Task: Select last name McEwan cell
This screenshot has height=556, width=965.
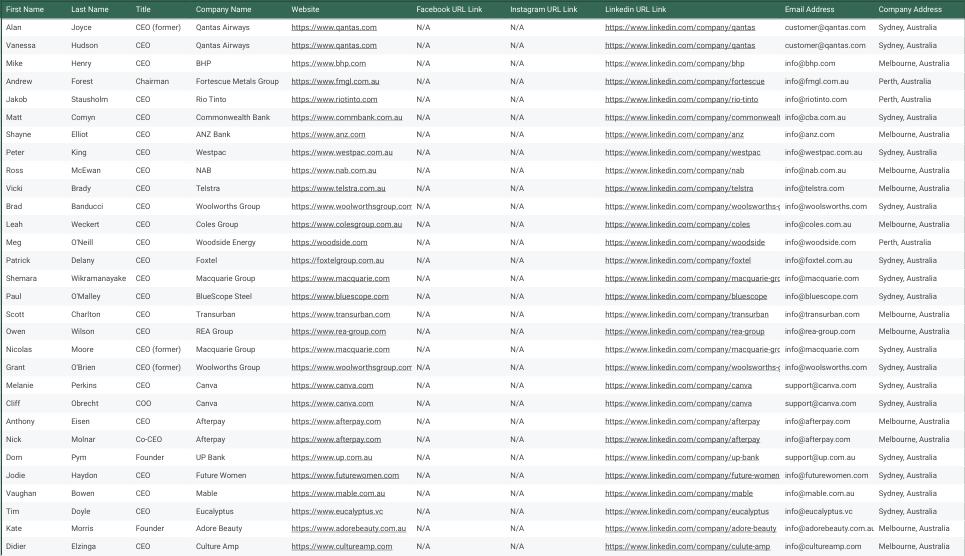Action: 86,171
